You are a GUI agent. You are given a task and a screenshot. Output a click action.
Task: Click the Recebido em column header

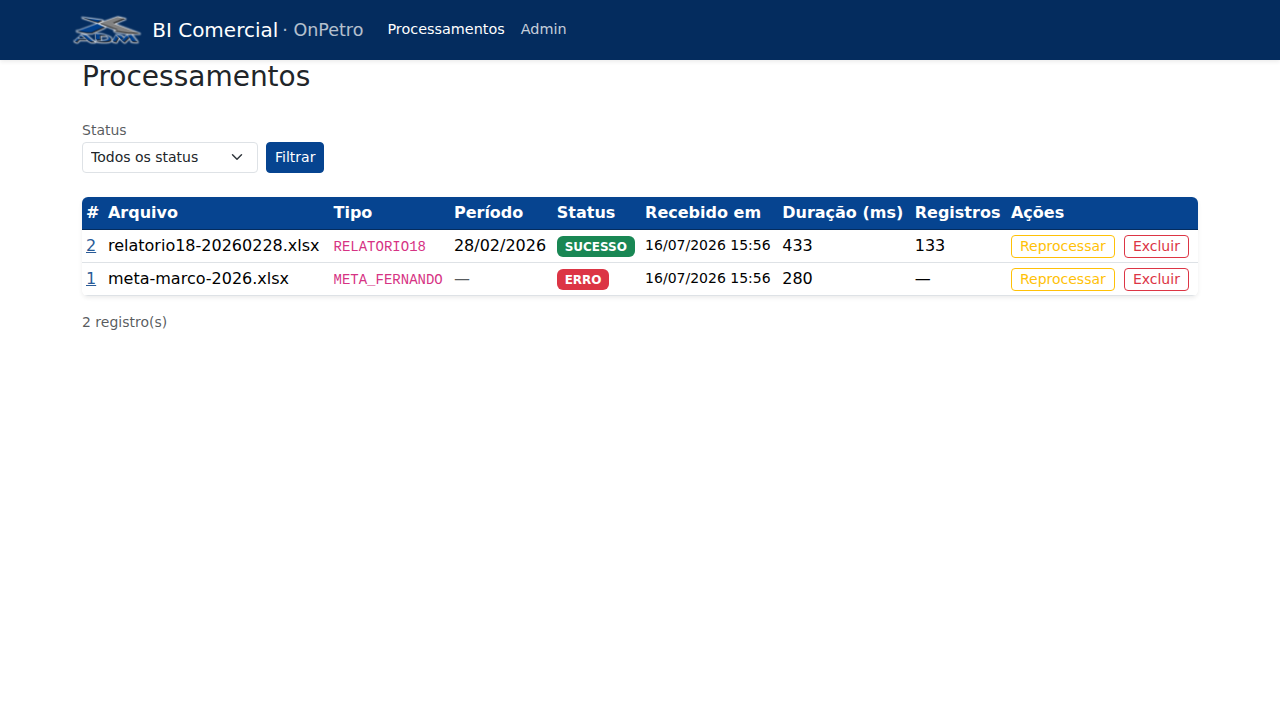click(x=703, y=213)
